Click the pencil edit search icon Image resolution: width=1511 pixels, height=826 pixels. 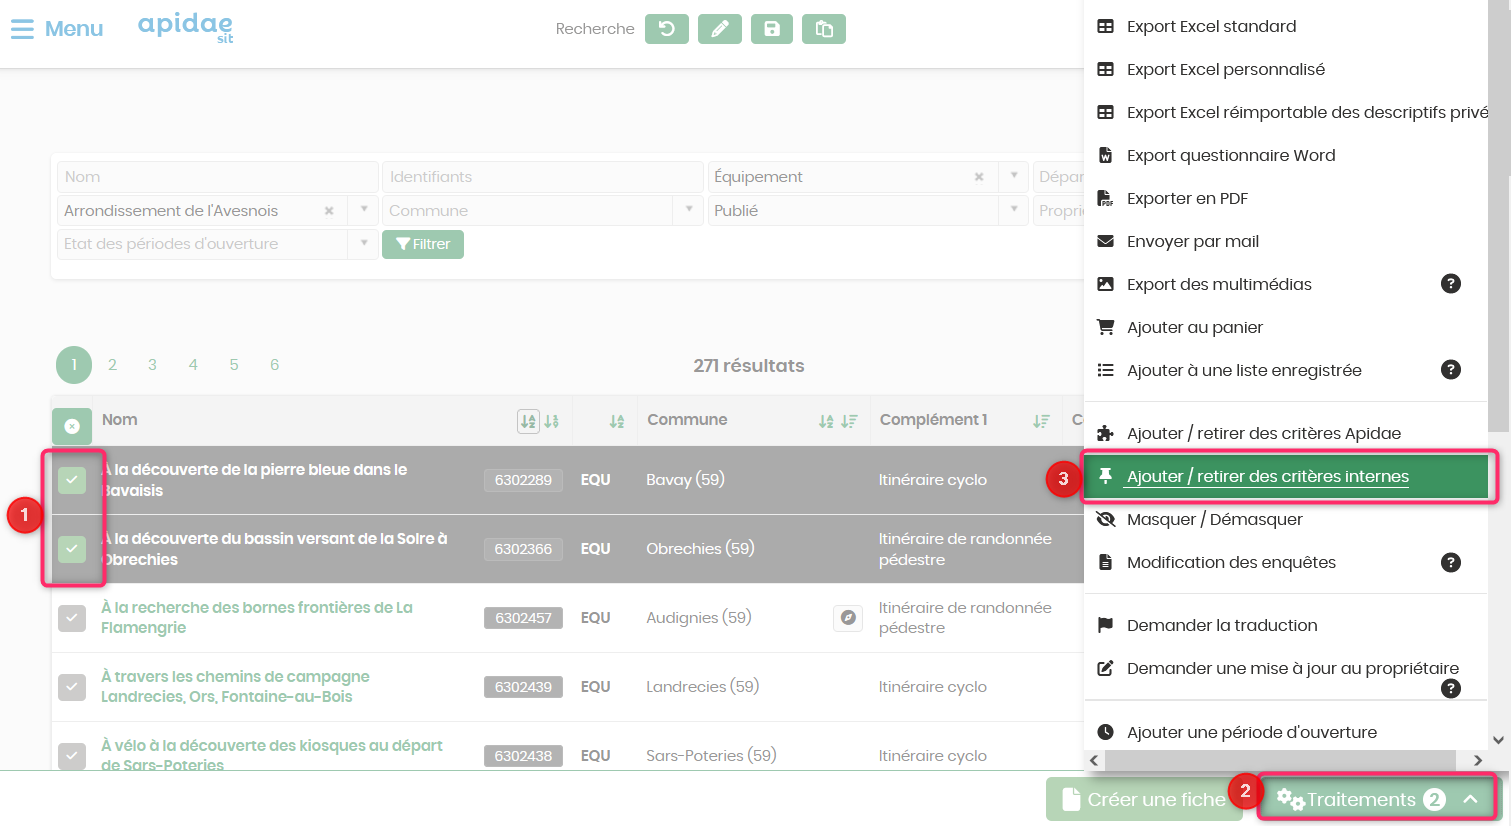coord(720,29)
